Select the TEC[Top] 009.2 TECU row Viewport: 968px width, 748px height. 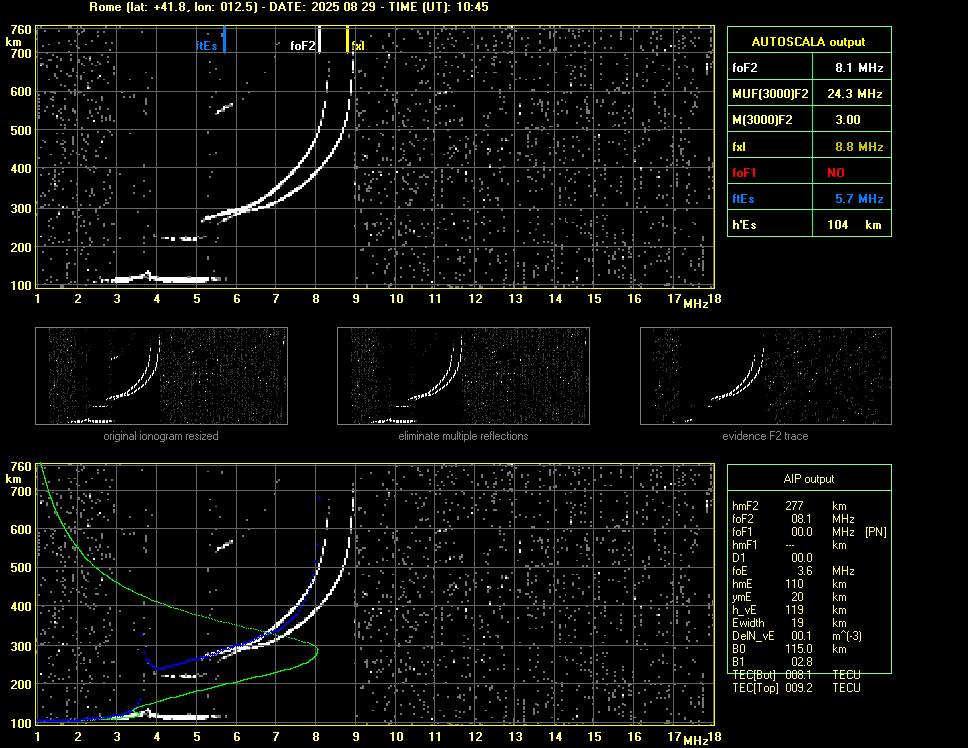coord(796,688)
